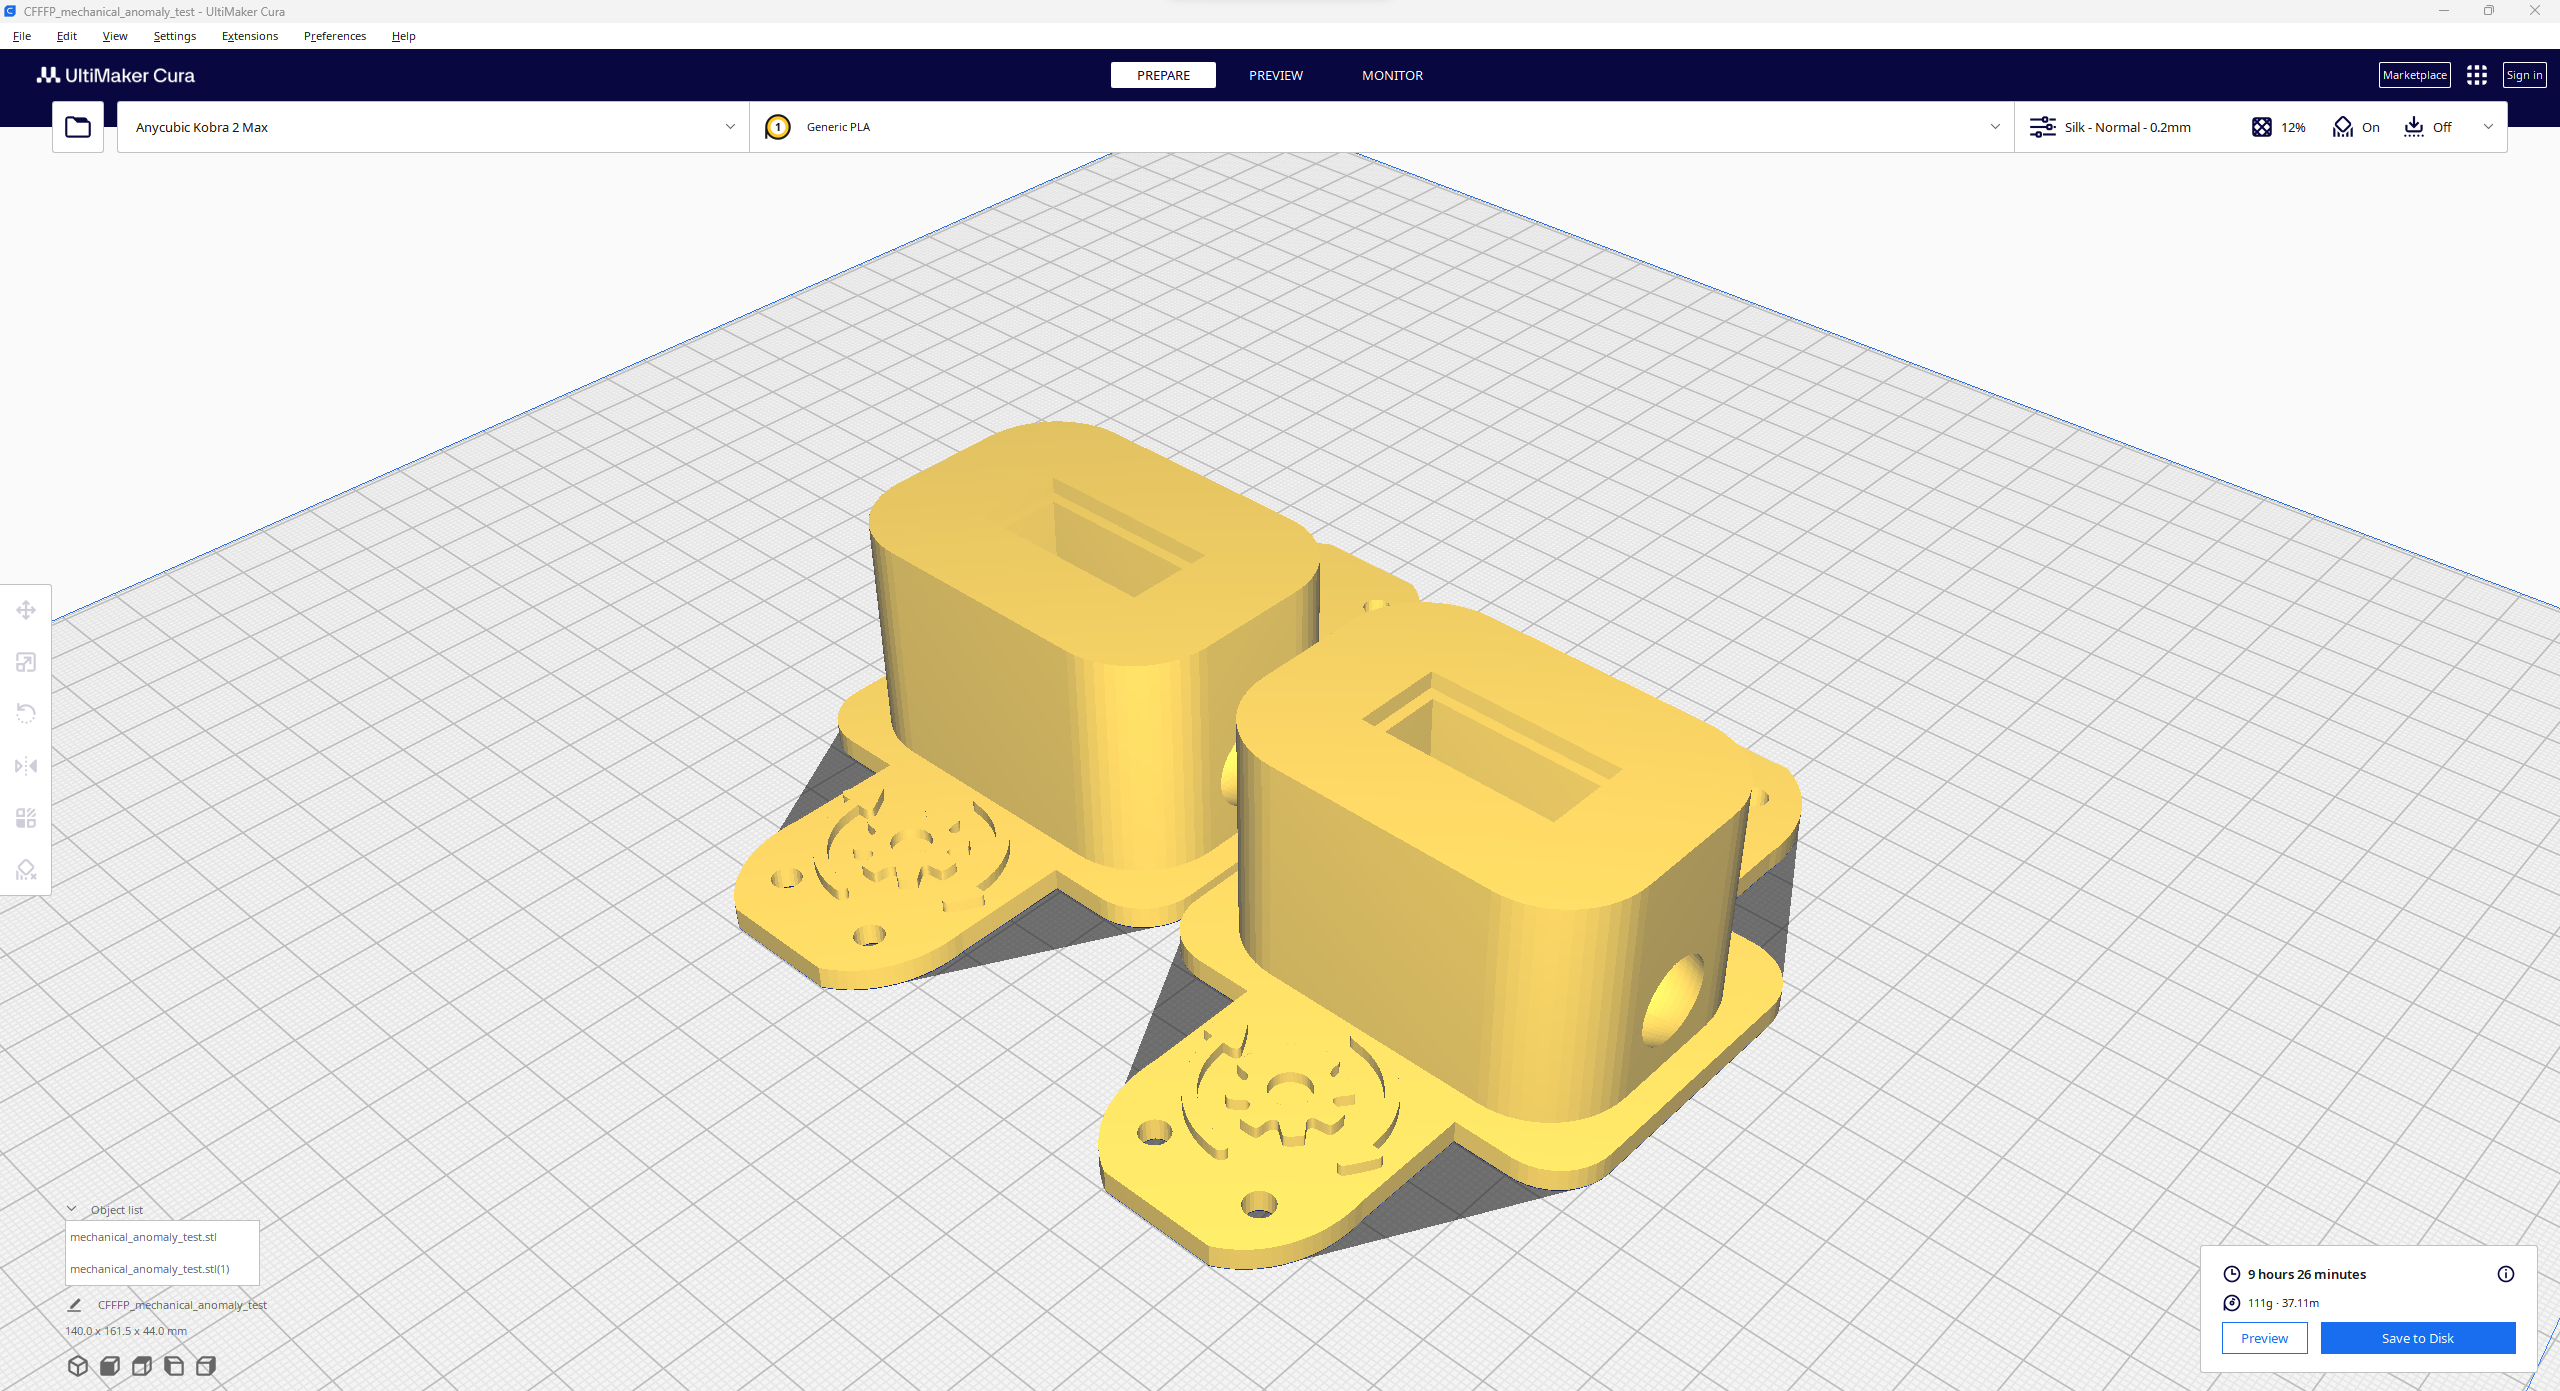Screen dimensions: 2560x1391
Task: Click the build plate adhesion Off icon
Action: tap(2414, 127)
